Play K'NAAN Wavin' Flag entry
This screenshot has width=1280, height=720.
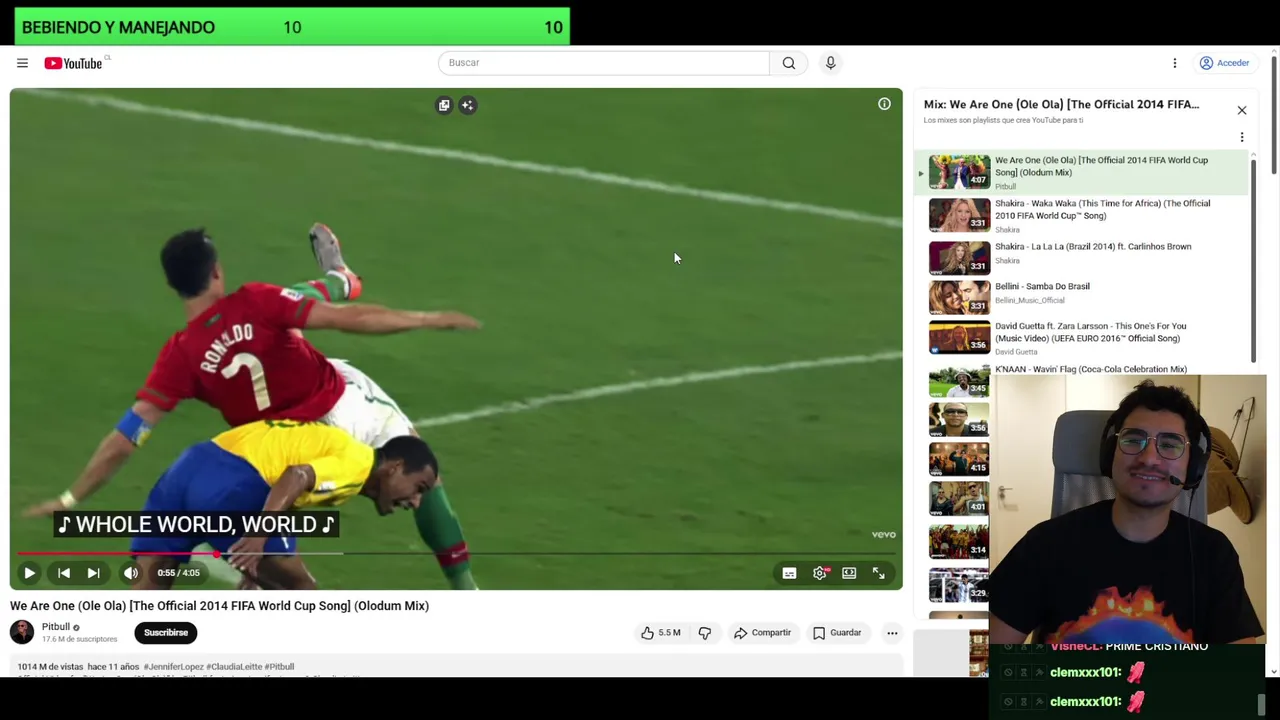pos(1091,369)
